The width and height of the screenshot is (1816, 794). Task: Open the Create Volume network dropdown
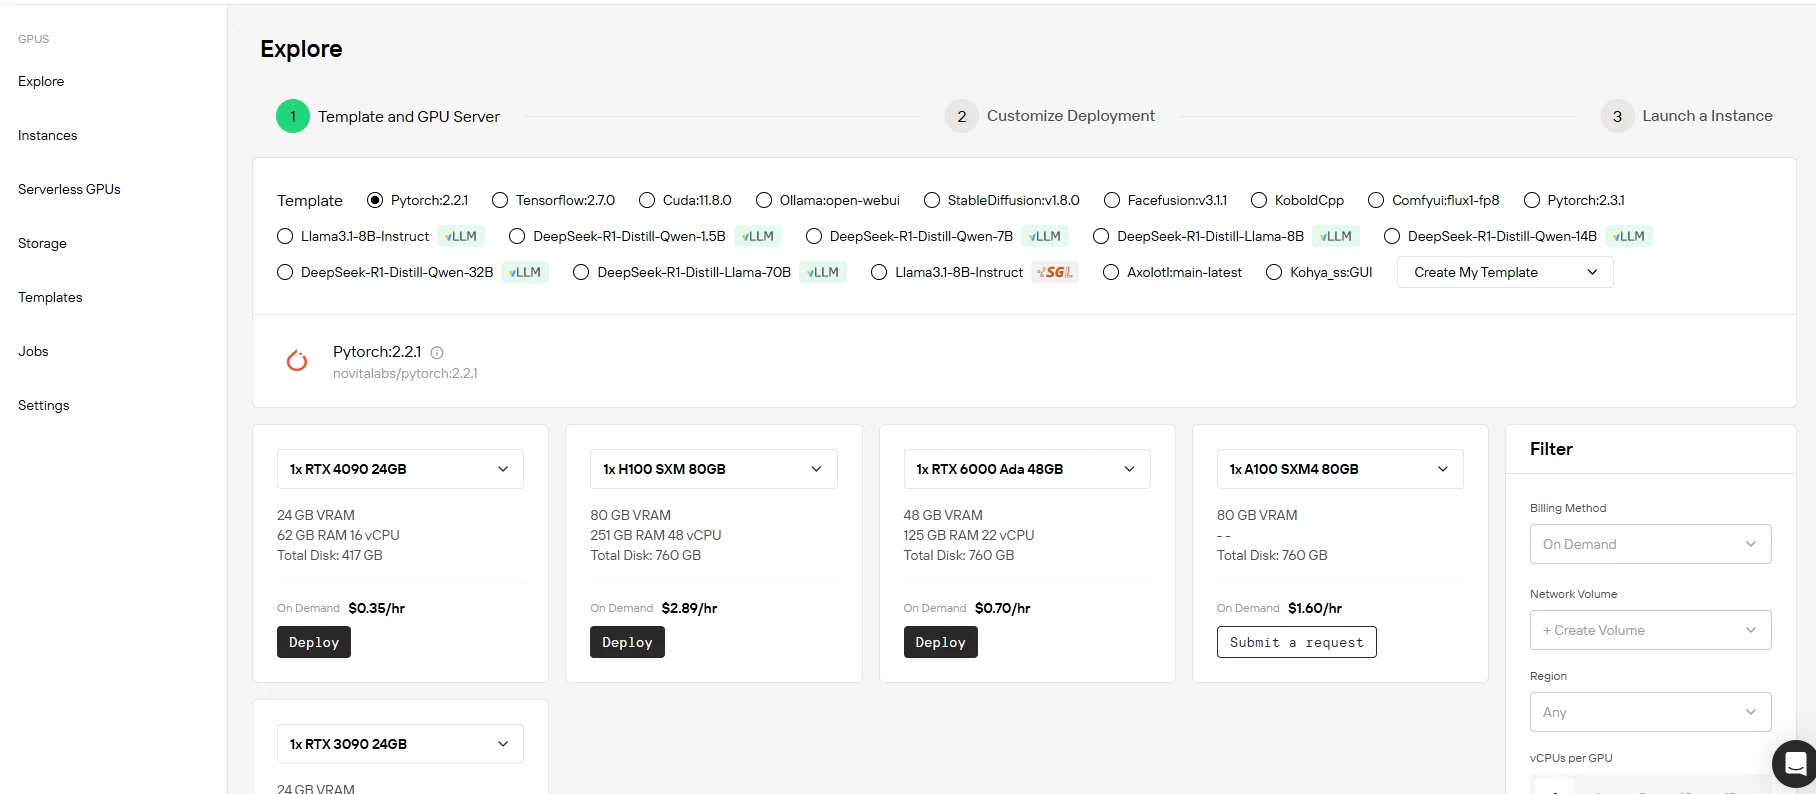click(1650, 630)
